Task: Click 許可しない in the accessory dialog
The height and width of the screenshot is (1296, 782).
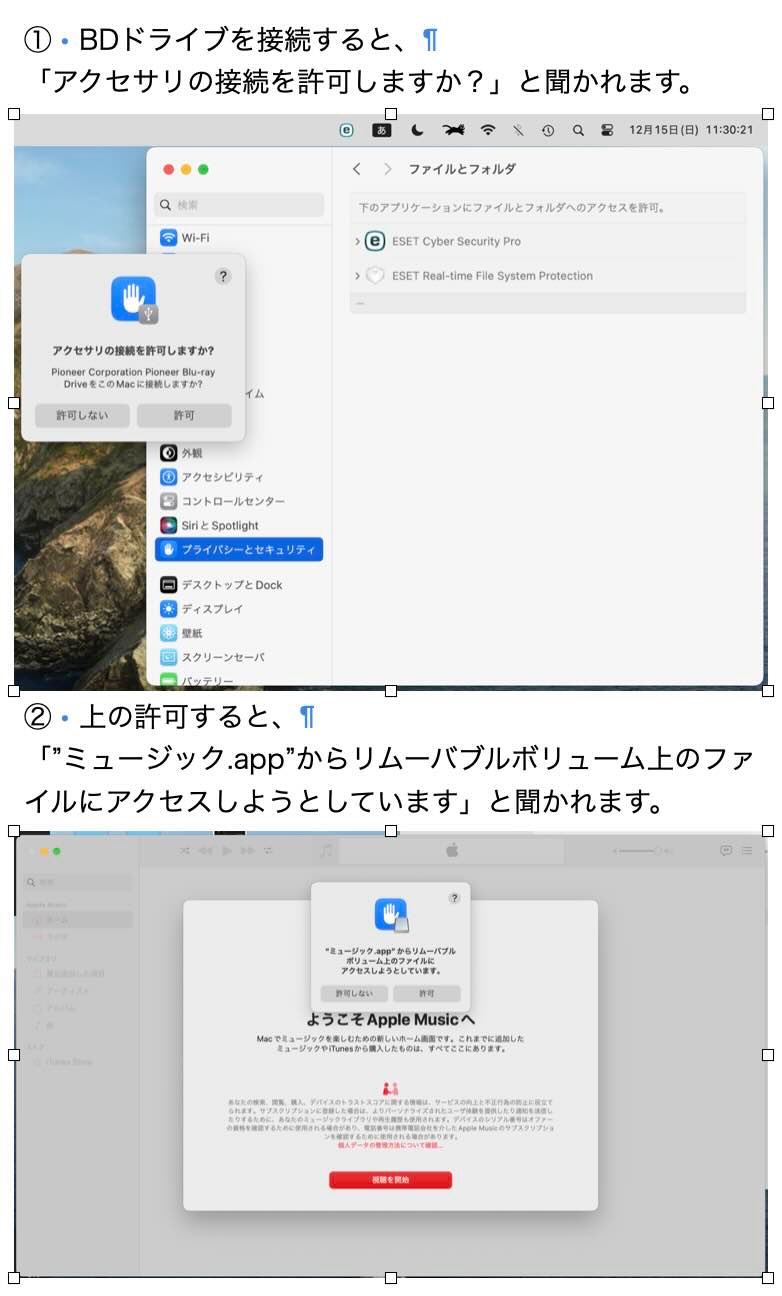Action: pos(82,415)
